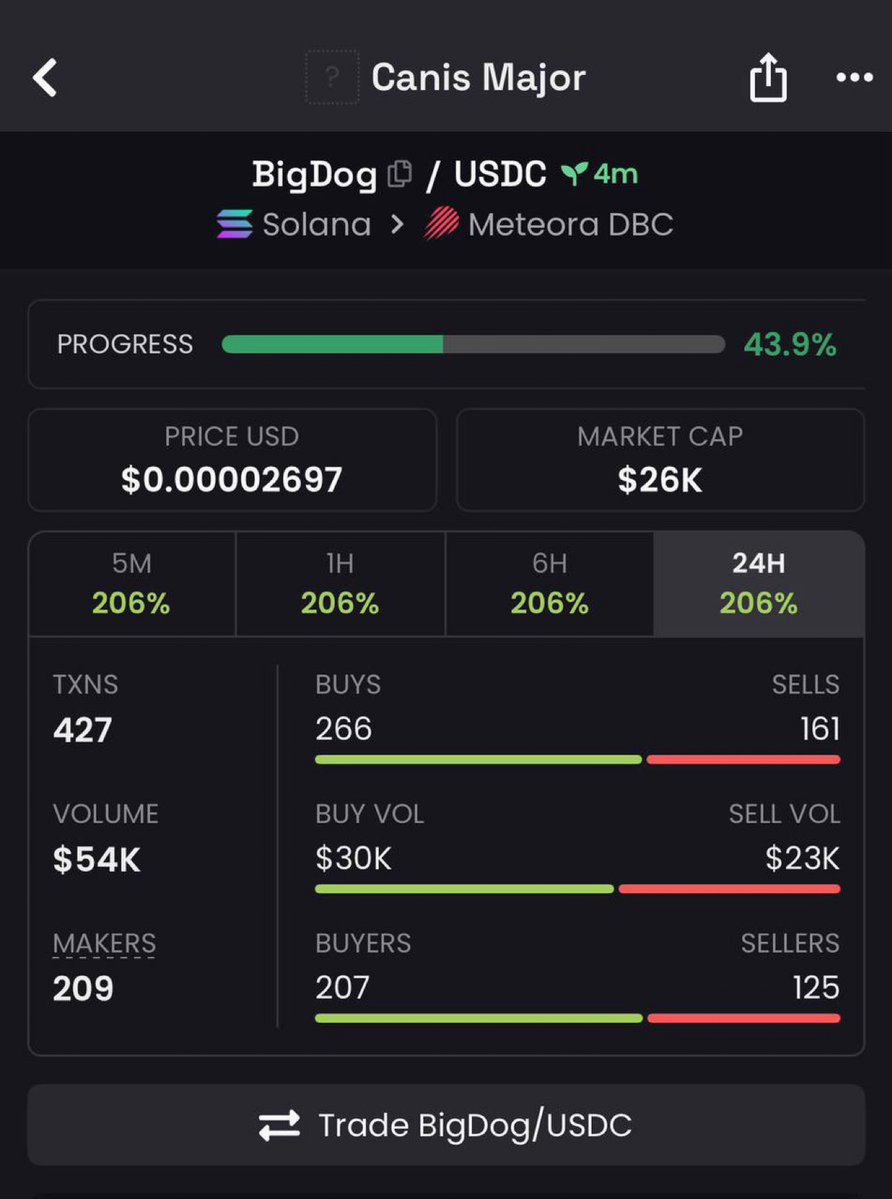Viewport: 892px width, 1199px height.
Task: Tap the Solana chain logo
Action: pyautogui.click(x=234, y=224)
